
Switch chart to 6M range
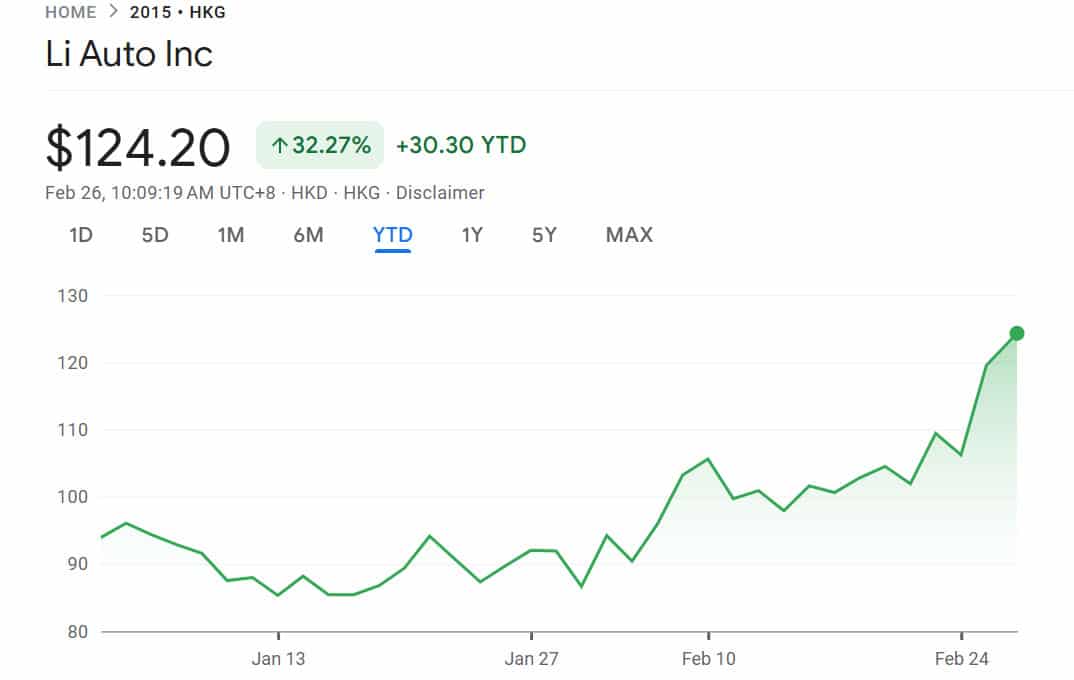308,235
